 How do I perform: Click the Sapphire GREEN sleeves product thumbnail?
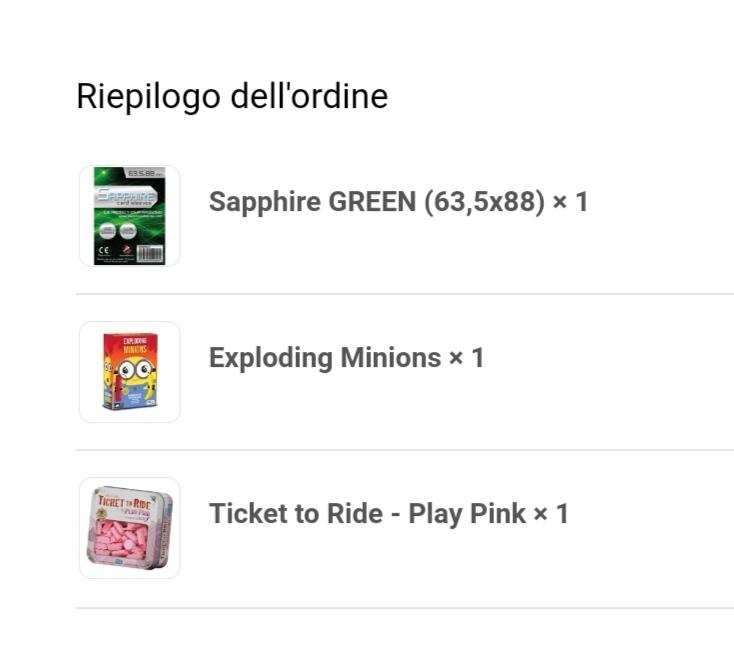point(130,216)
